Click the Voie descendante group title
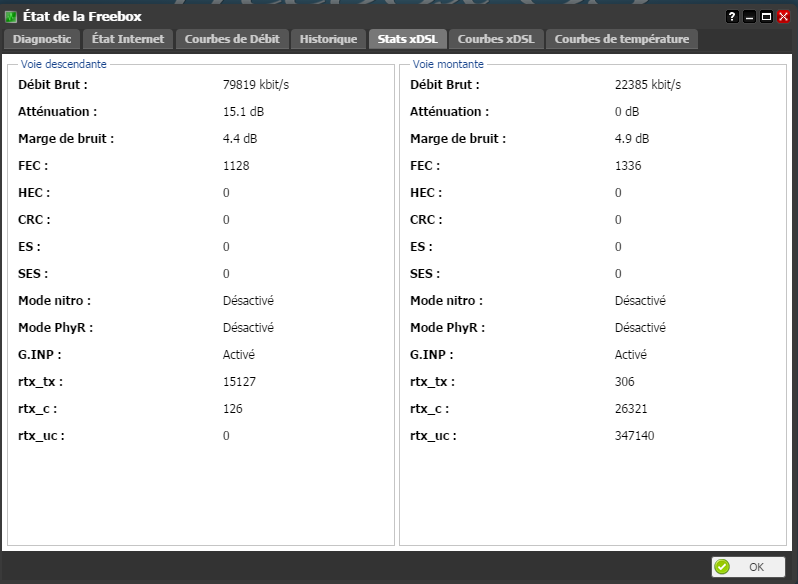This screenshot has width=798, height=584. (64, 64)
